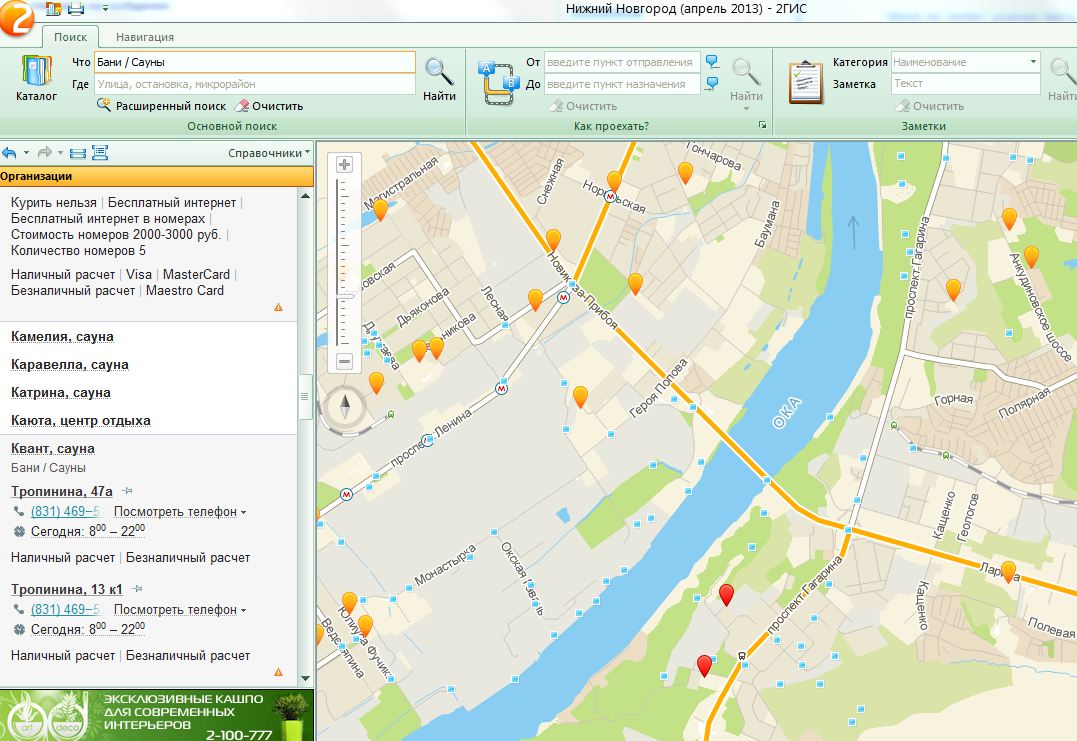Zoom in the map with plus button
The width and height of the screenshot is (1077, 741).
(345, 165)
